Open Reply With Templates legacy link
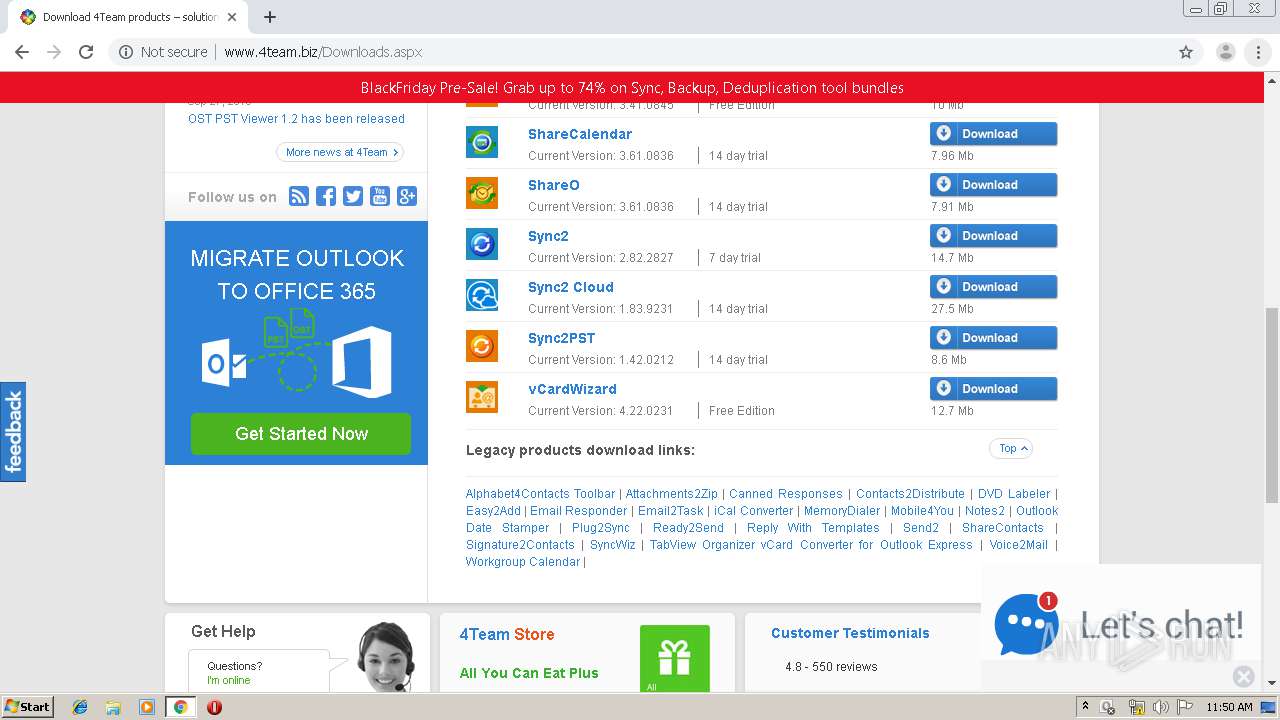Screen dimensions: 1280x720 coord(813,528)
